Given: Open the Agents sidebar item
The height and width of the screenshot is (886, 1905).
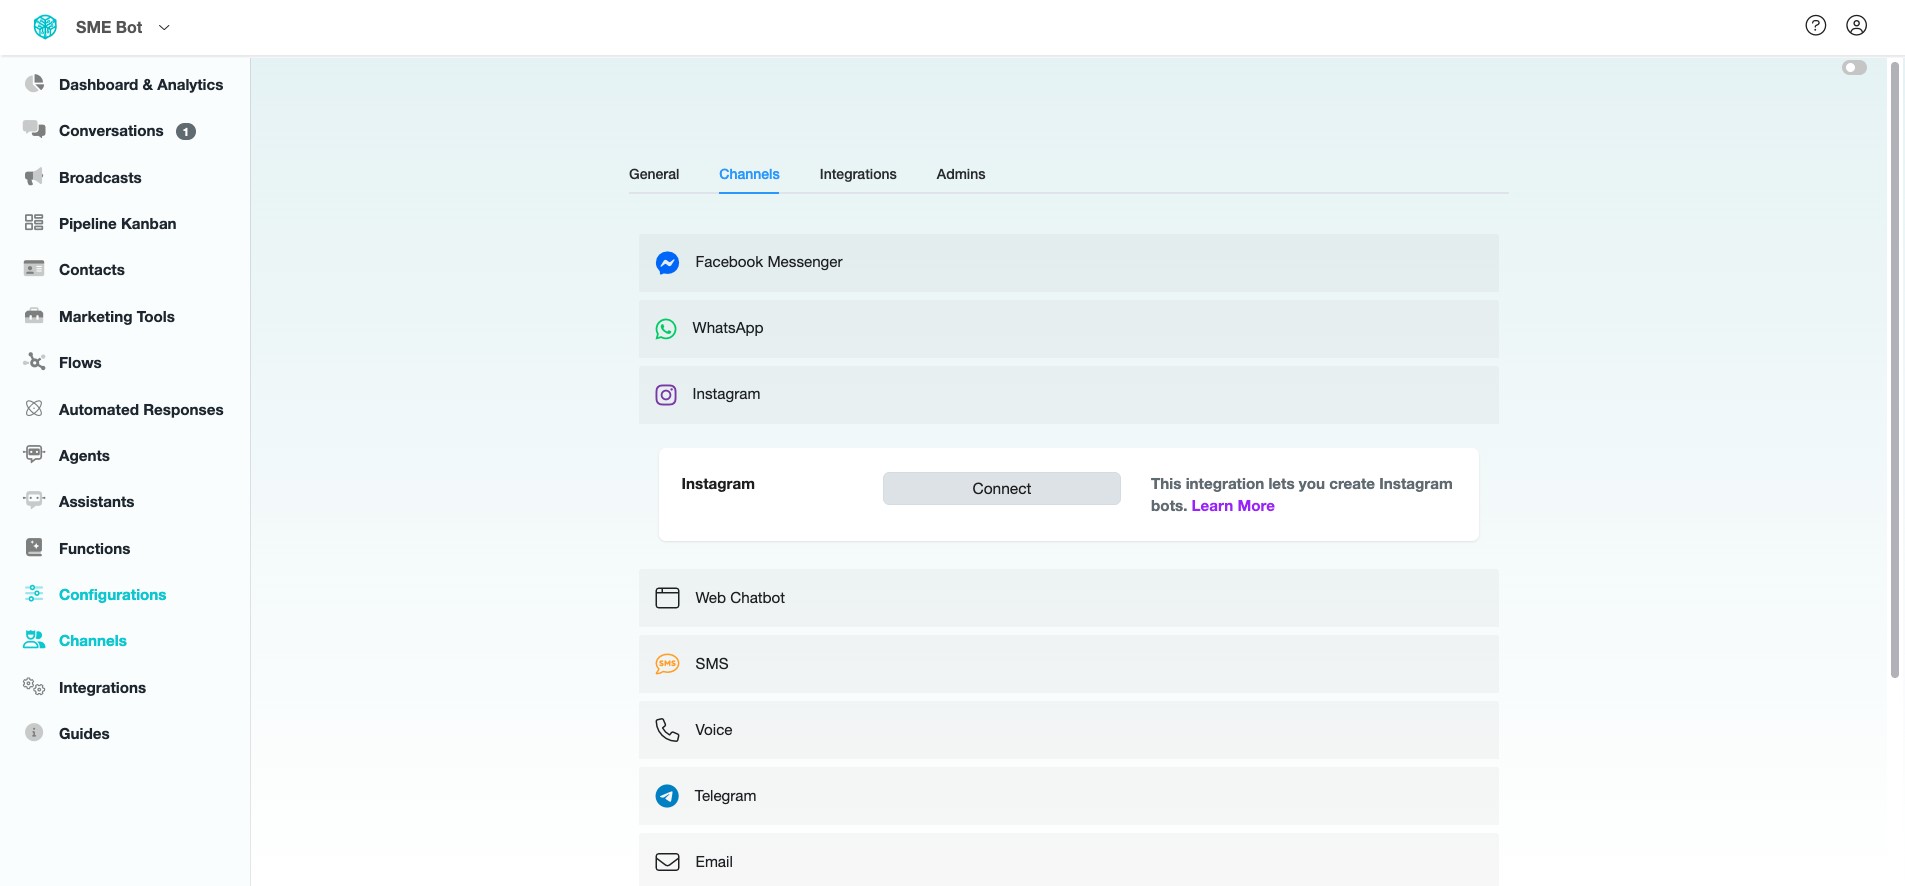Looking at the screenshot, I should tap(84, 456).
